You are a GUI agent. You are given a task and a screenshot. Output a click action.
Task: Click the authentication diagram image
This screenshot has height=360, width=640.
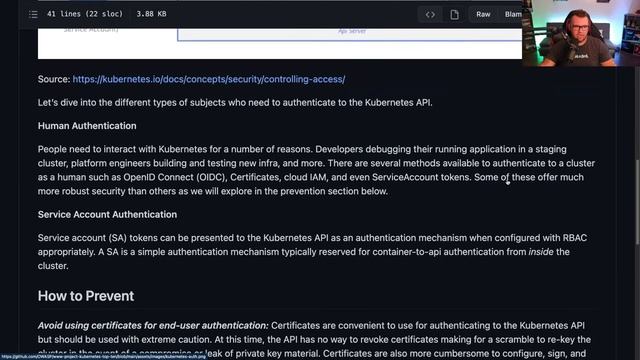[280, 43]
